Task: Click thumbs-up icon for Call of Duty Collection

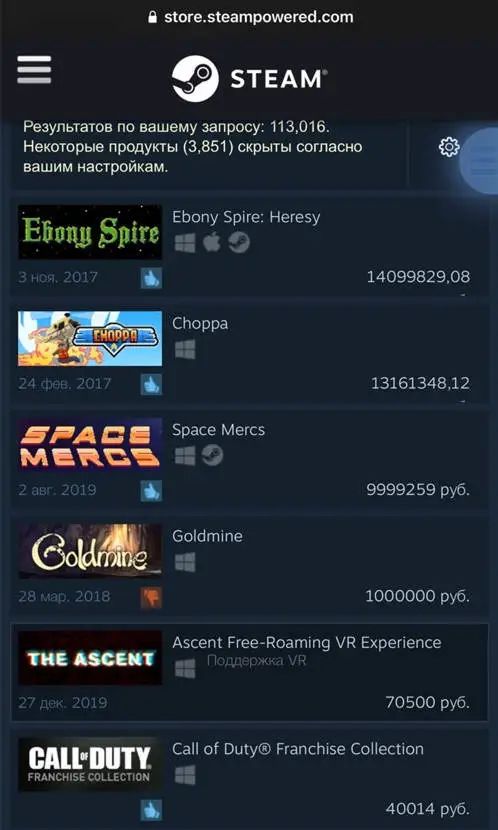Action: tap(151, 810)
